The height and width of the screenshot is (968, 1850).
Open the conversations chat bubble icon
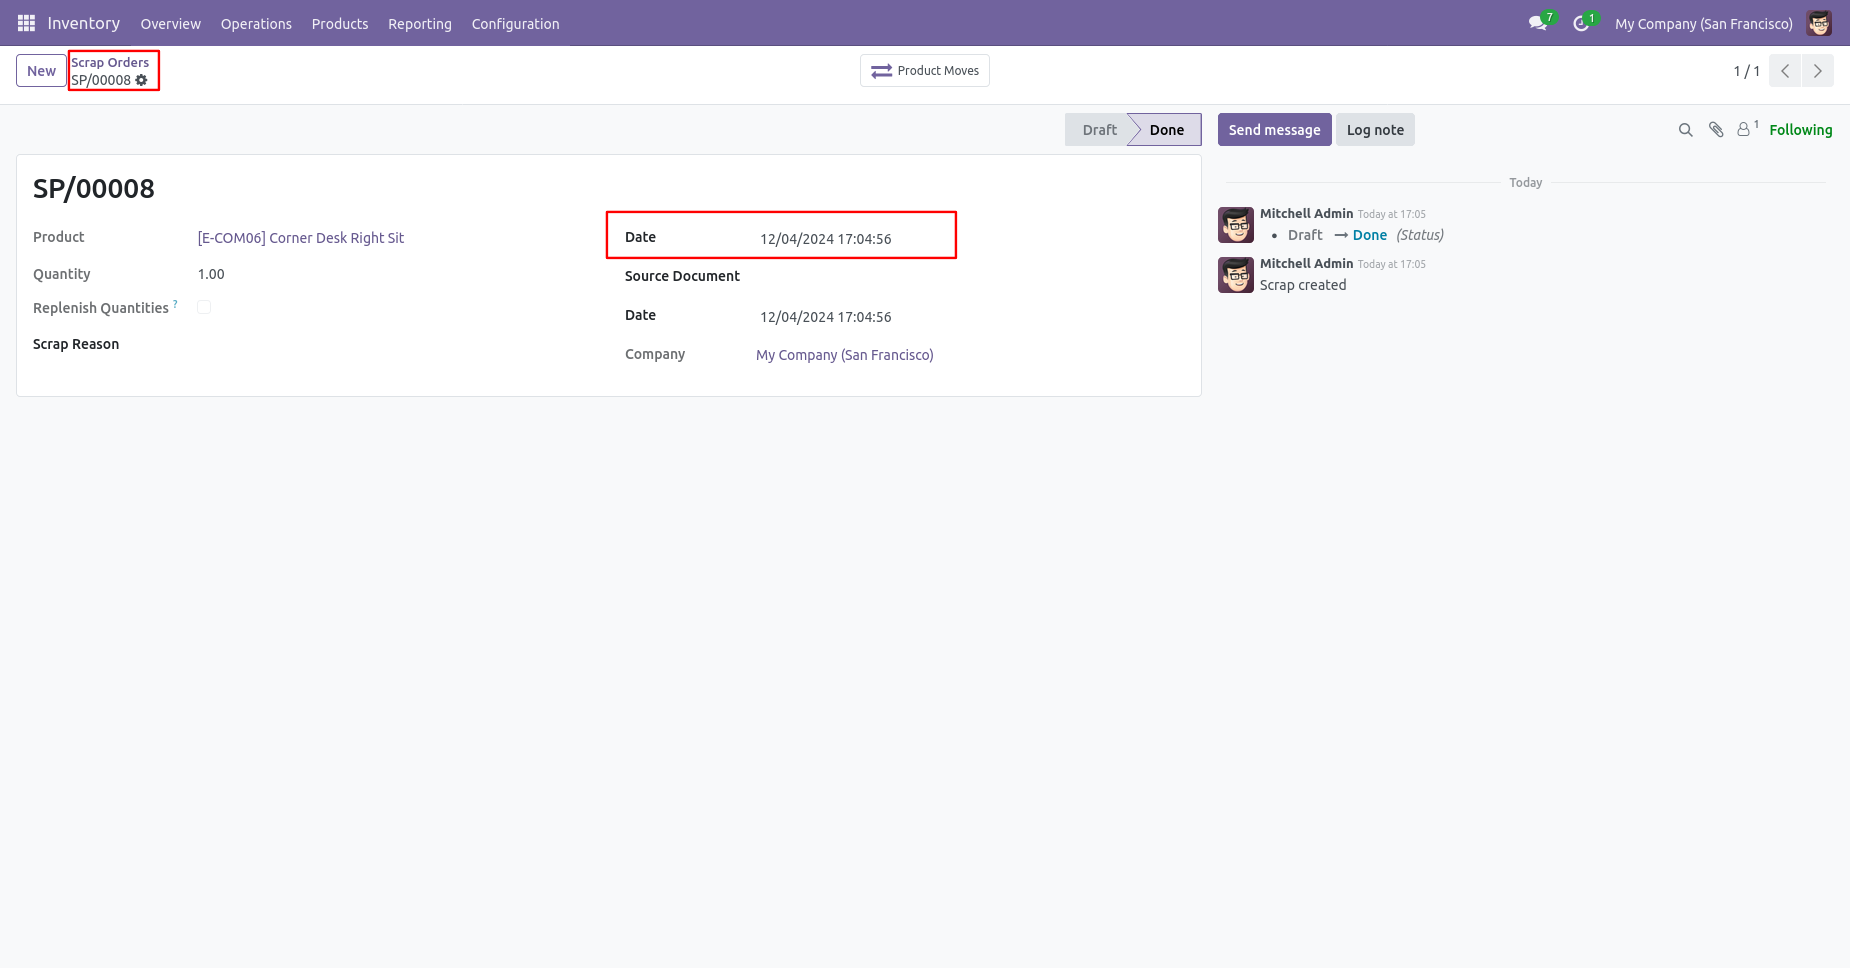(x=1538, y=23)
